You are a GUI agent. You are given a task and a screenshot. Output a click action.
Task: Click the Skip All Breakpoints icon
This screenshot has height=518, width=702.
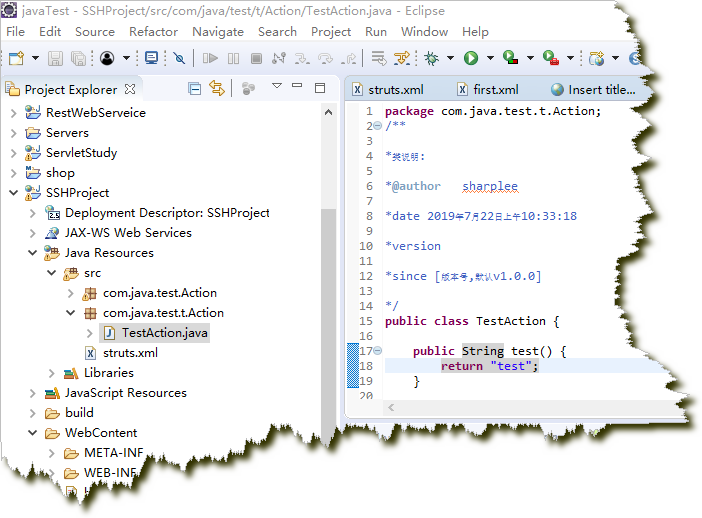coord(179,59)
